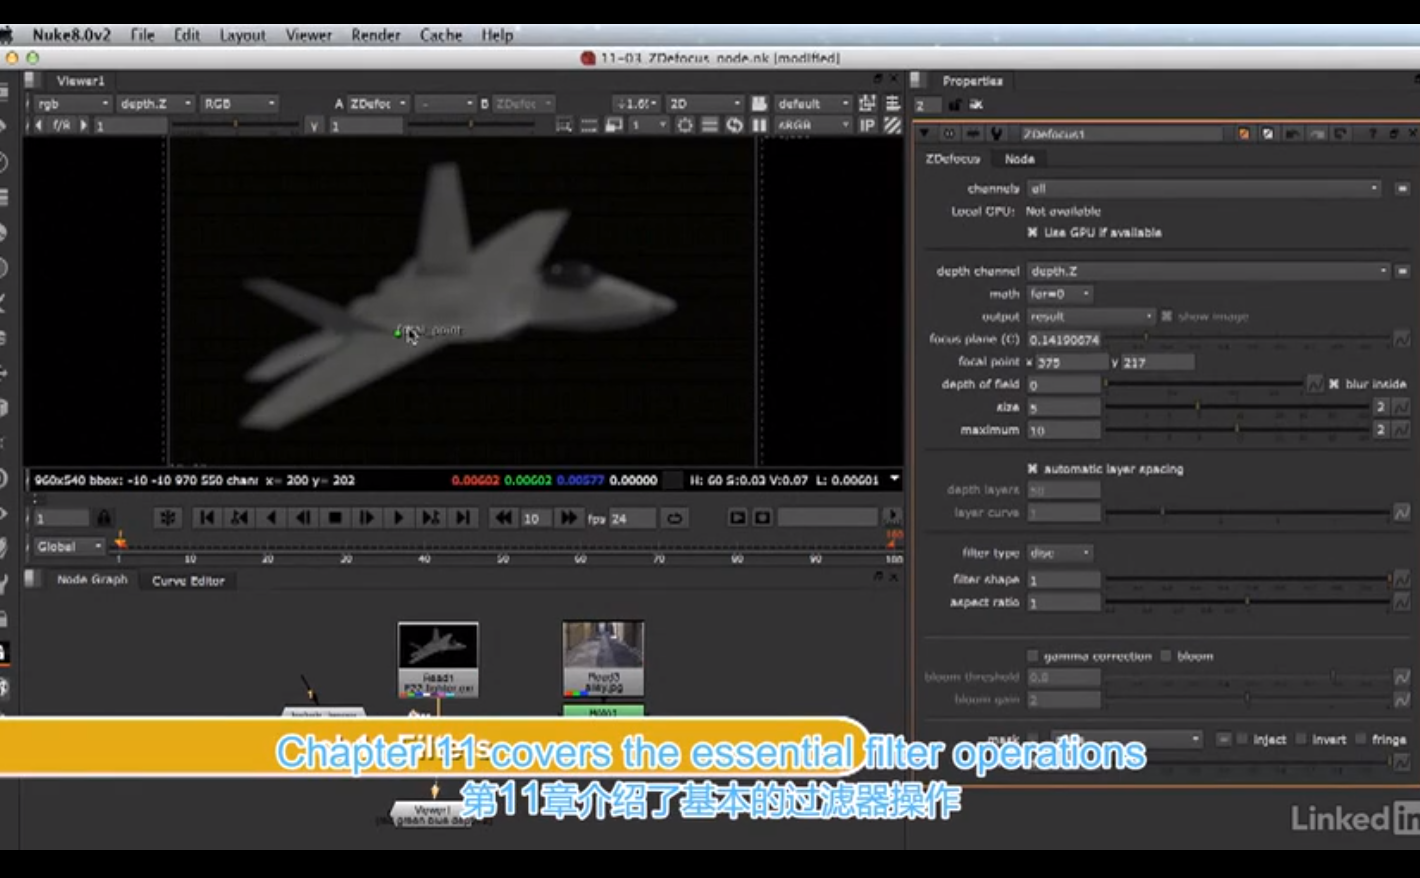Select the Read1 jet thumbnail node
This screenshot has height=878, width=1420.
tap(438, 659)
